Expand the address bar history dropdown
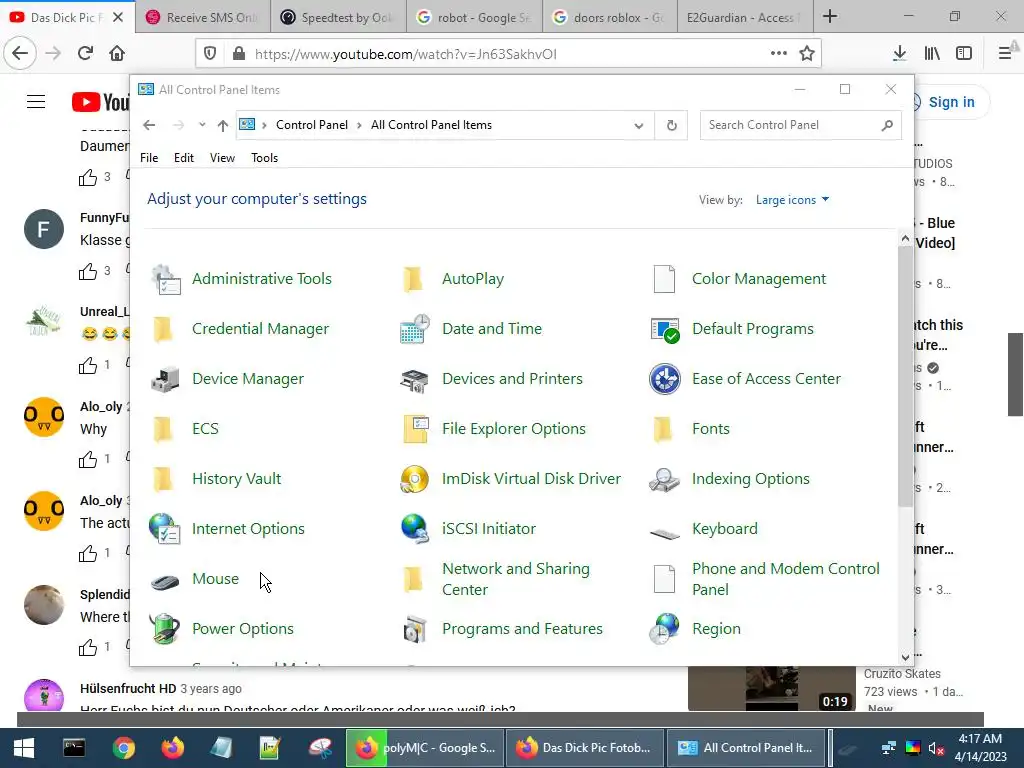This screenshot has height=768, width=1024. (x=639, y=125)
